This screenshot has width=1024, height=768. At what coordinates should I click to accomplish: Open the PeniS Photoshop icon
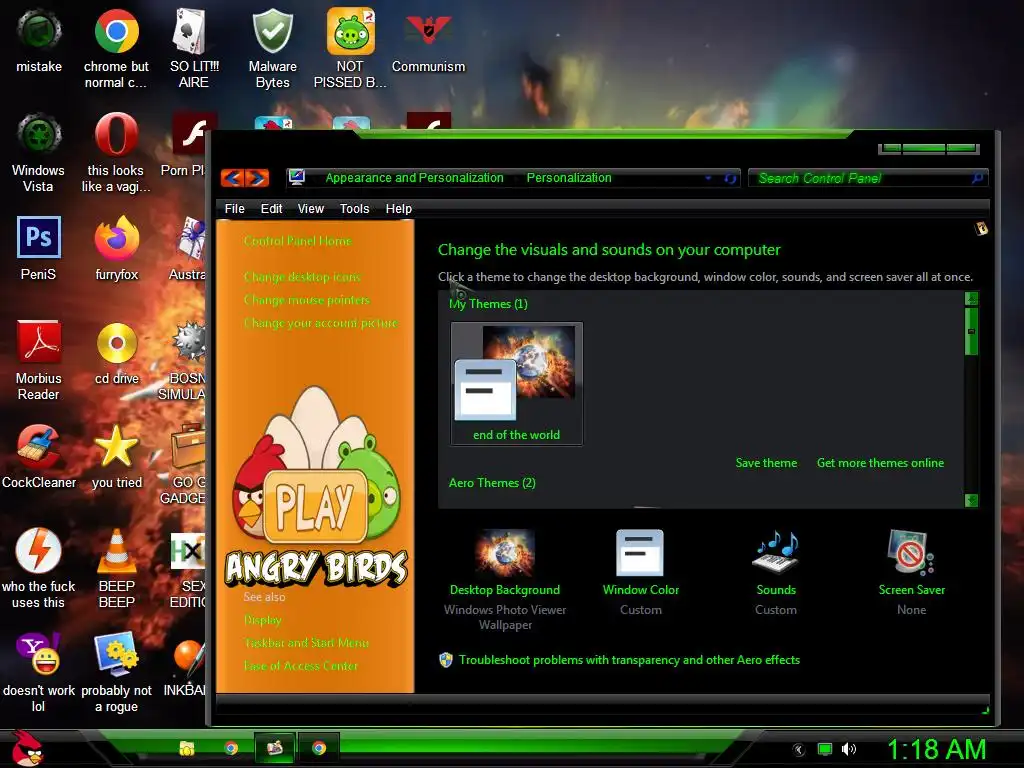pyautogui.click(x=39, y=248)
